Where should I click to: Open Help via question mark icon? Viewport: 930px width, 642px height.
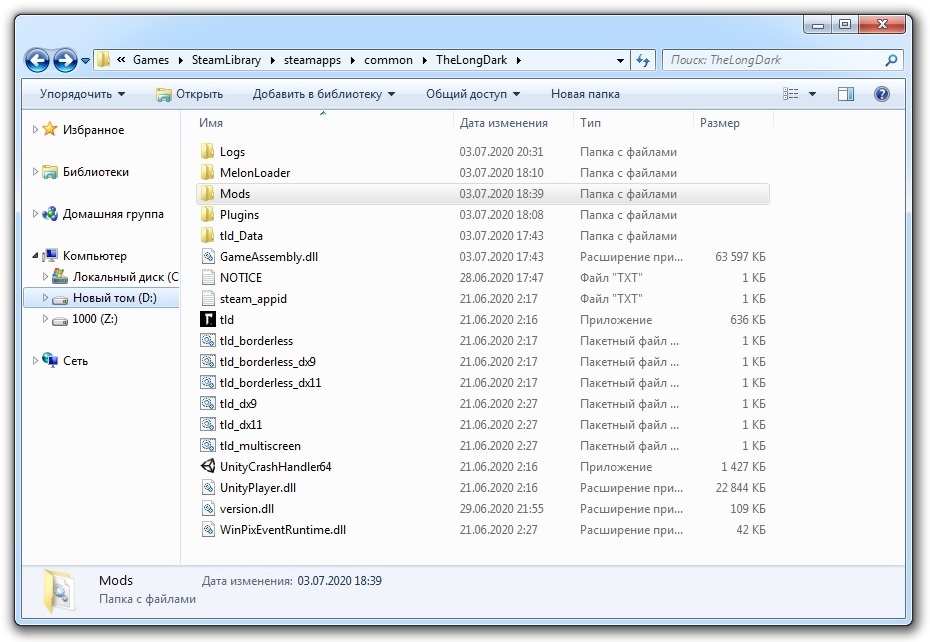(x=882, y=94)
